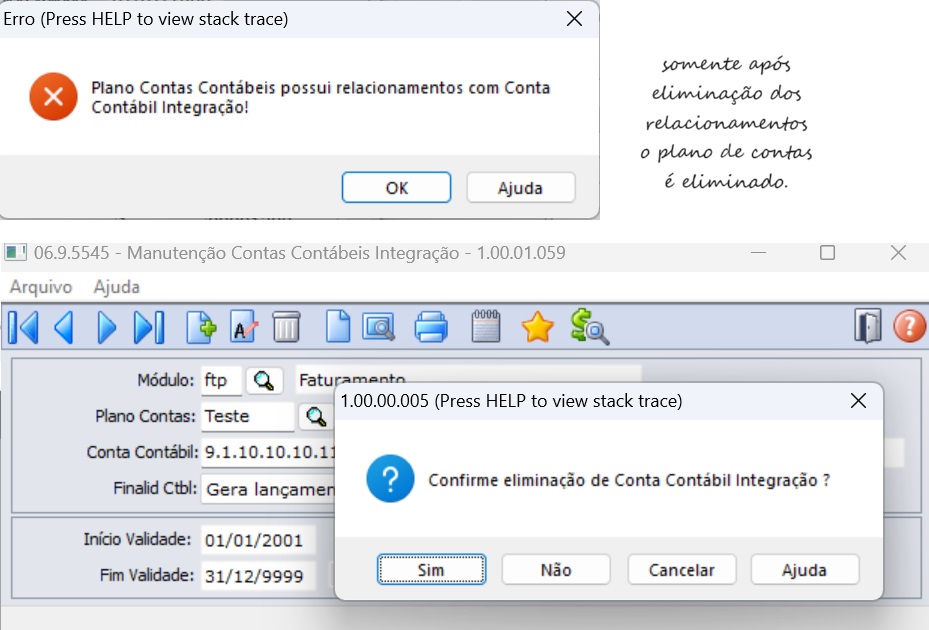Click the exit door icon

867,326
